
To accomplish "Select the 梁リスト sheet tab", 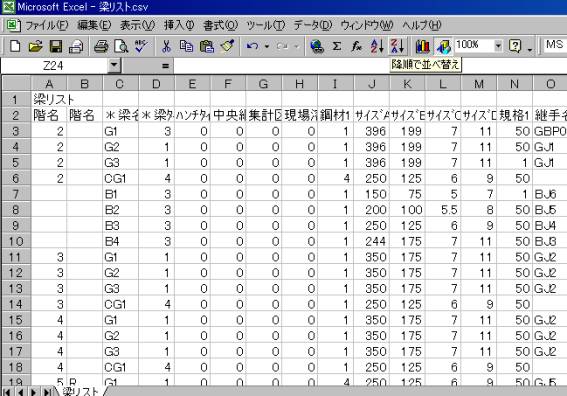I will point(80,391).
